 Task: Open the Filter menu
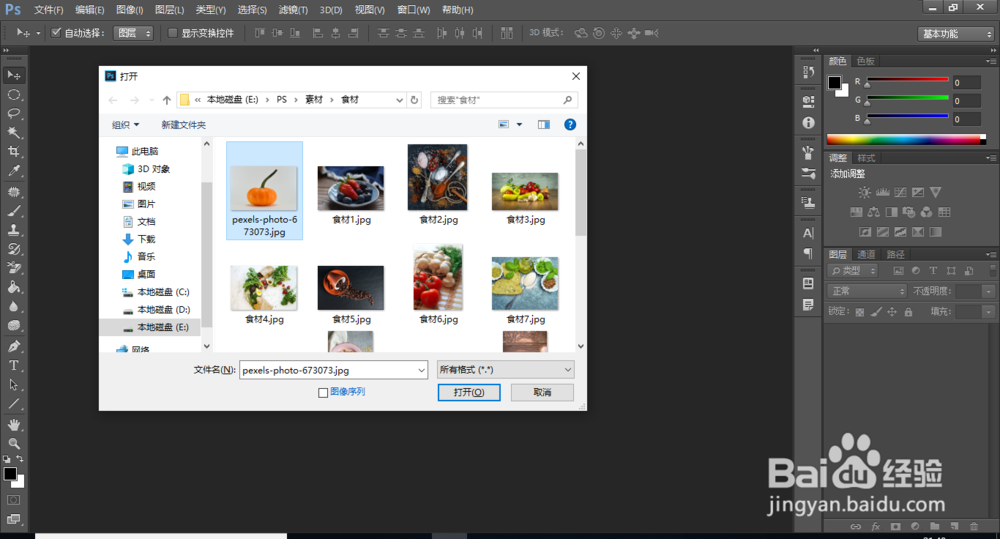pos(293,10)
